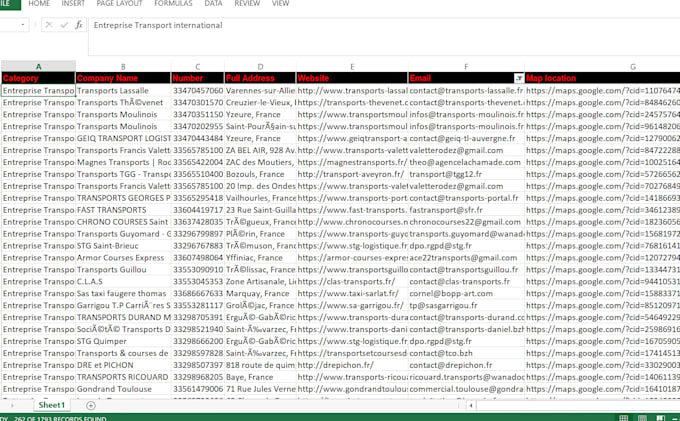Click the Cancel (X) formula bar icon

click(x=49, y=25)
